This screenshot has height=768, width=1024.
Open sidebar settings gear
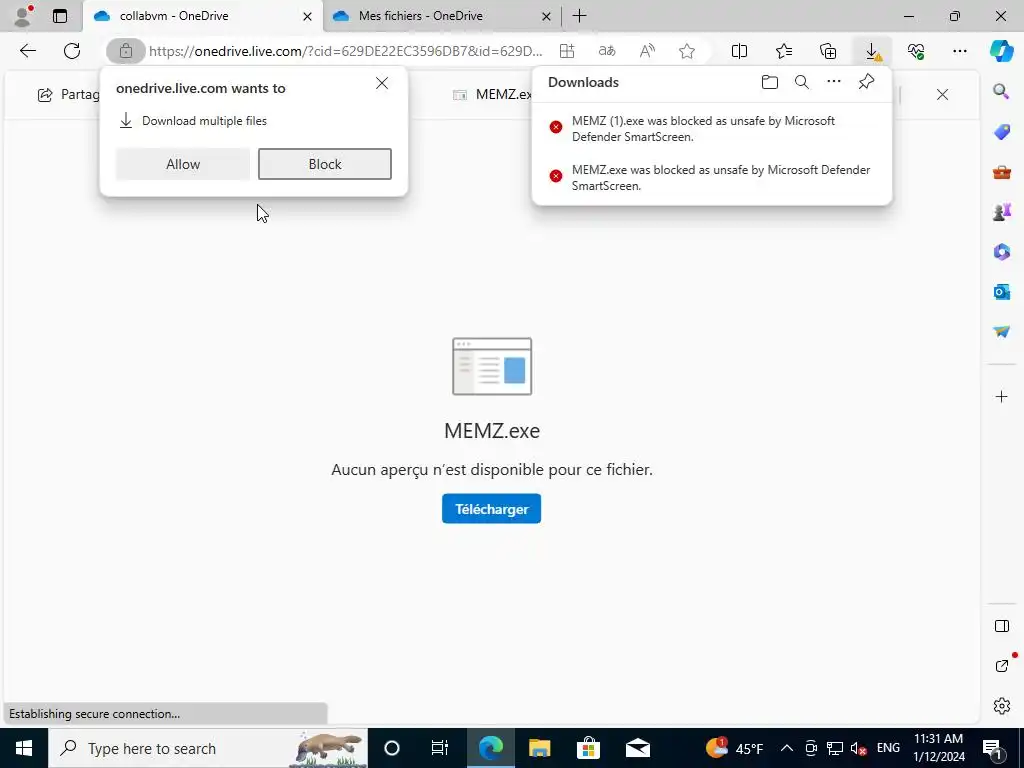click(1001, 706)
